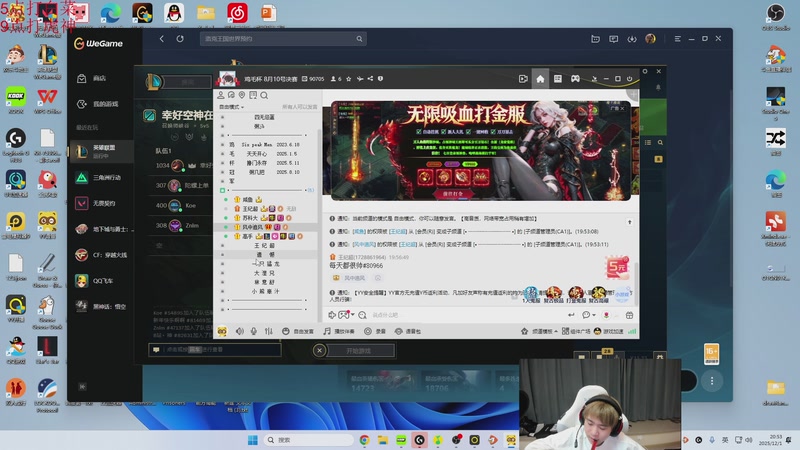Click the WeGame search input field

tap(278, 39)
